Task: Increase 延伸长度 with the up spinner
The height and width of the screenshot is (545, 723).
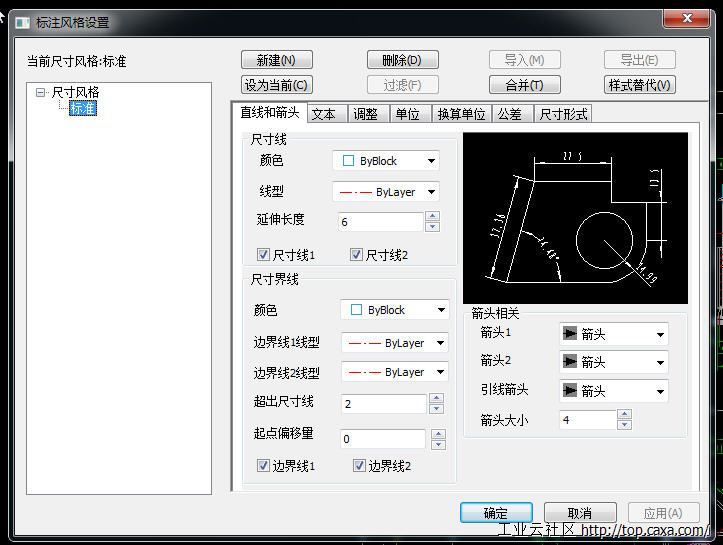Action: pyautogui.click(x=432, y=216)
